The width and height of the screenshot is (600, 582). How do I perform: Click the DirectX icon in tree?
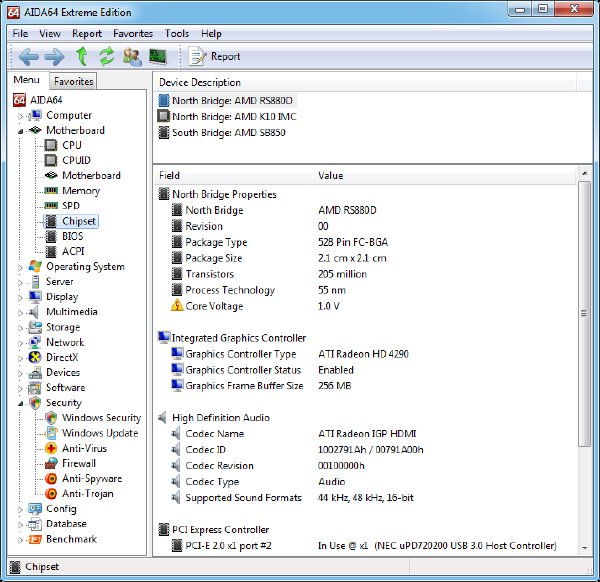[x=35, y=357]
